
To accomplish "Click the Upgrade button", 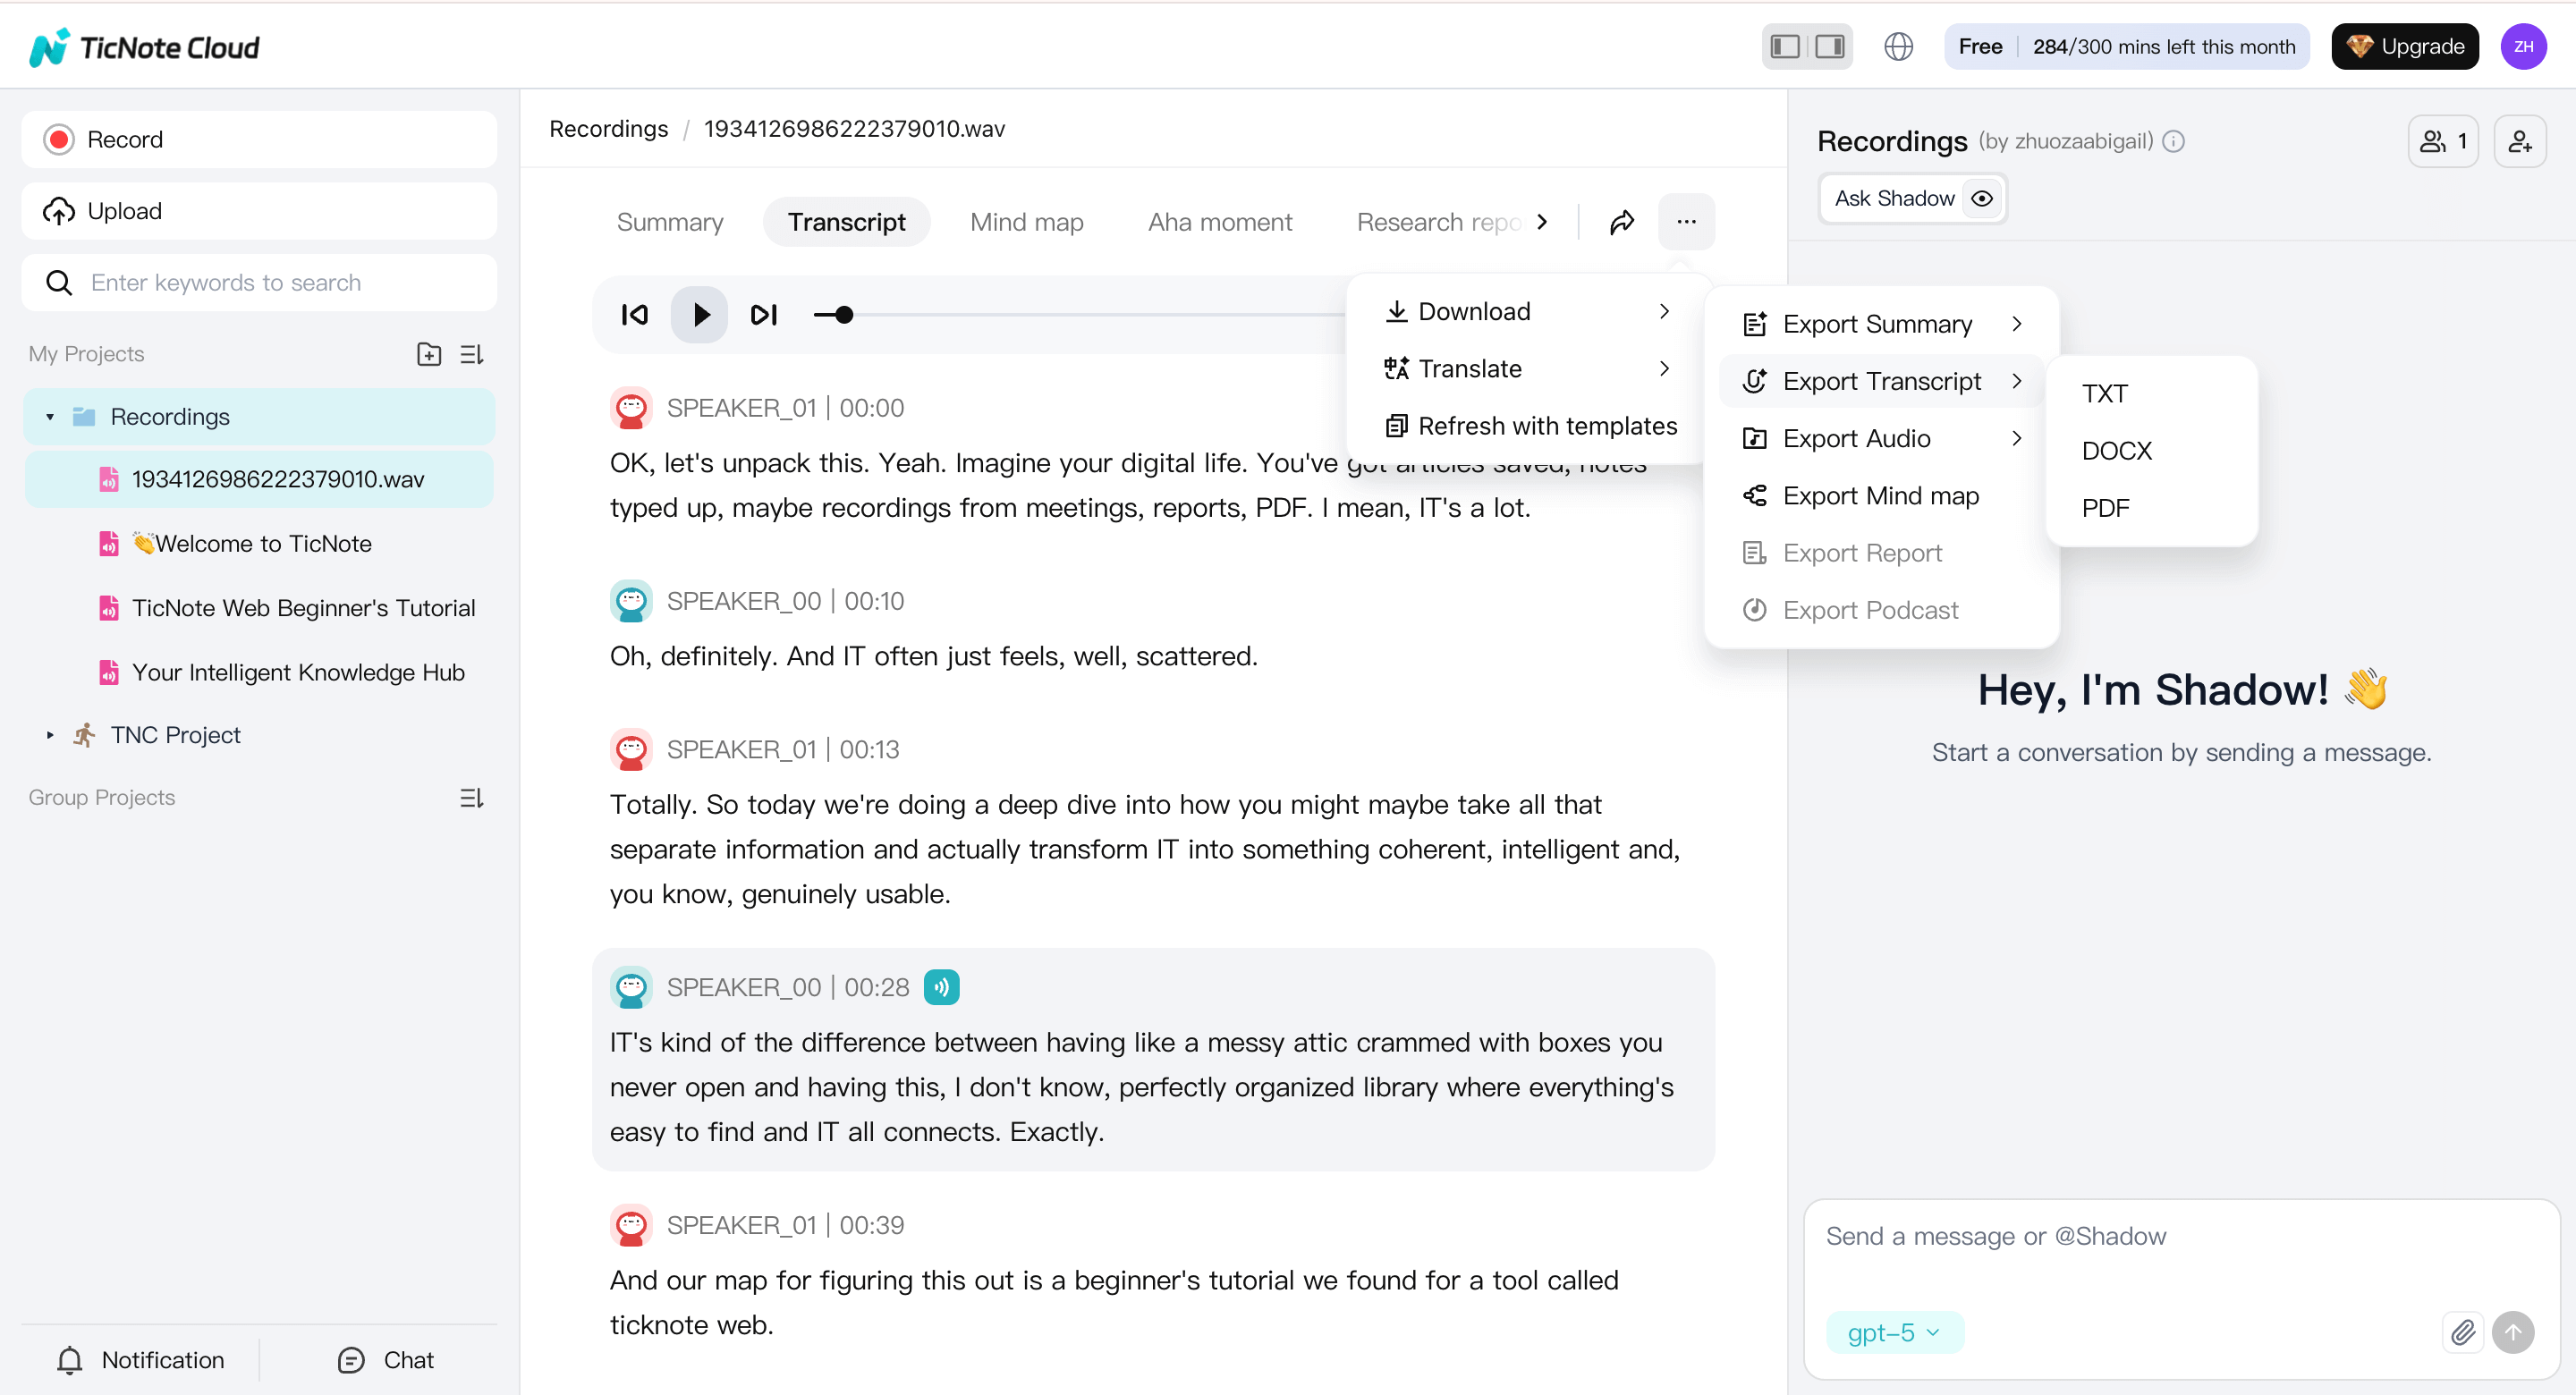I will pyautogui.click(x=2405, y=46).
